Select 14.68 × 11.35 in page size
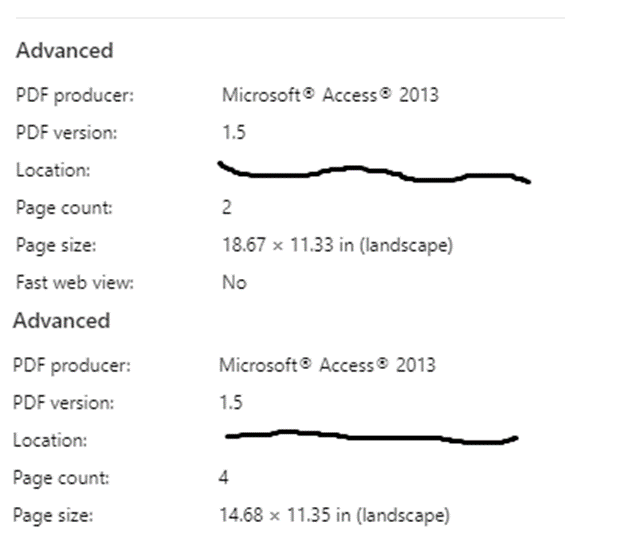The width and height of the screenshot is (642, 545). [x=335, y=515]
